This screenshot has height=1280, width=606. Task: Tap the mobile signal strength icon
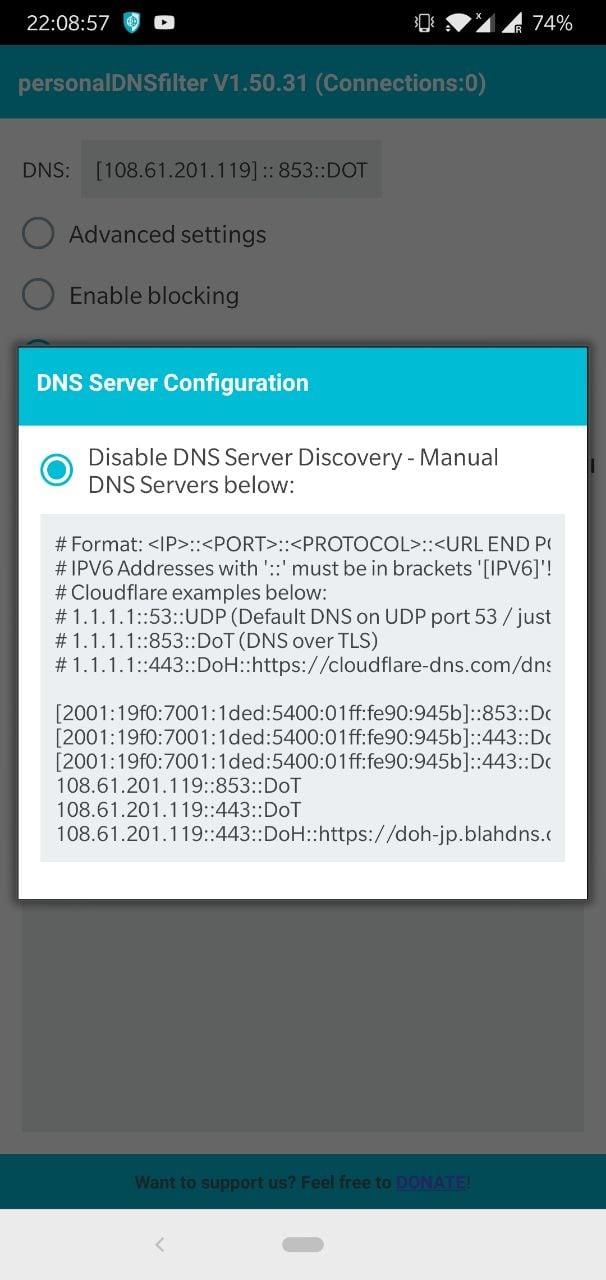coord(510,22)
